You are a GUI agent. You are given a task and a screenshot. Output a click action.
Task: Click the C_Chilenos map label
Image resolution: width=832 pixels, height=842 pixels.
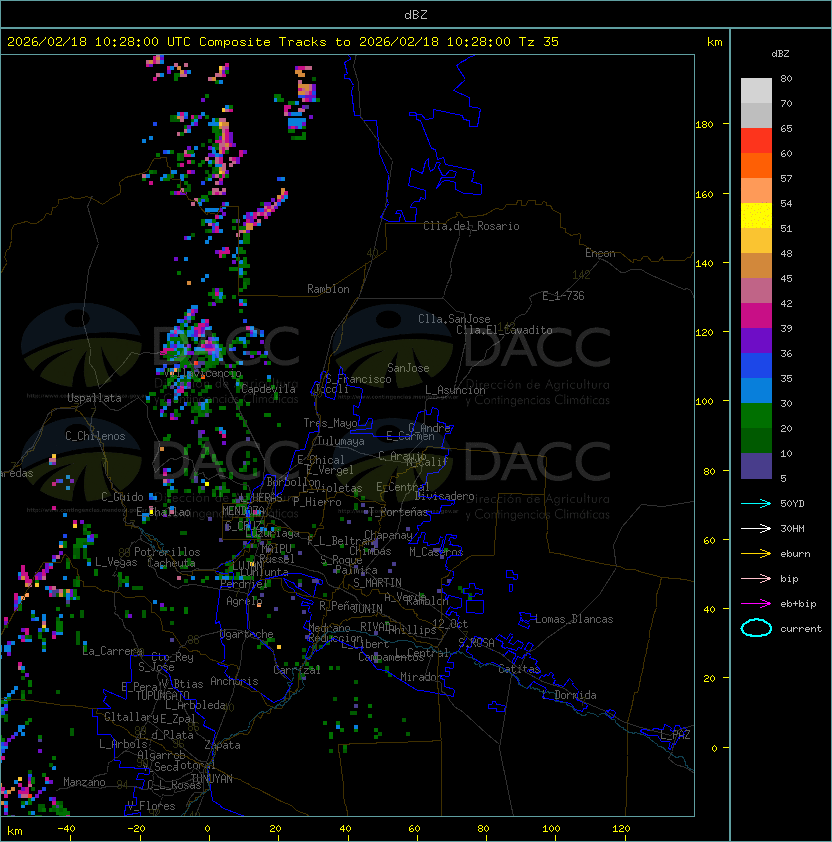95,436
